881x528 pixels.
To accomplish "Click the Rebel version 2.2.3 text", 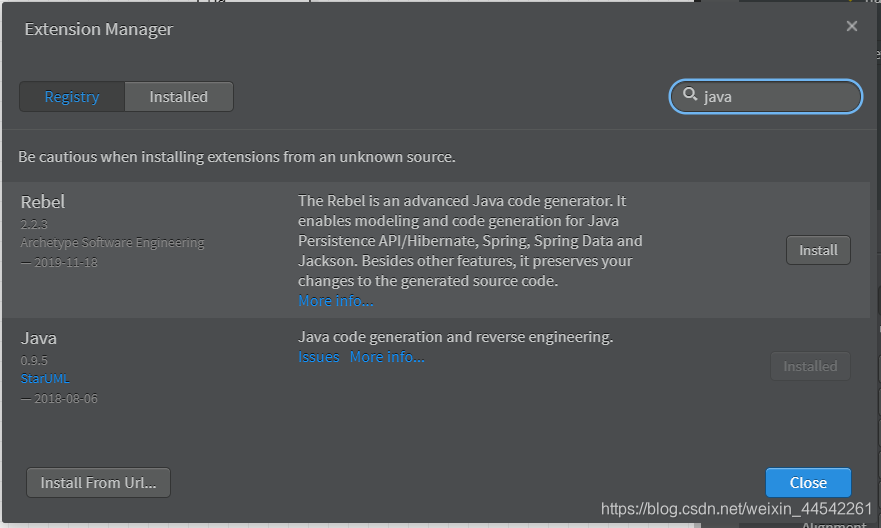I will pyautogui.click(x=34, y=225).
